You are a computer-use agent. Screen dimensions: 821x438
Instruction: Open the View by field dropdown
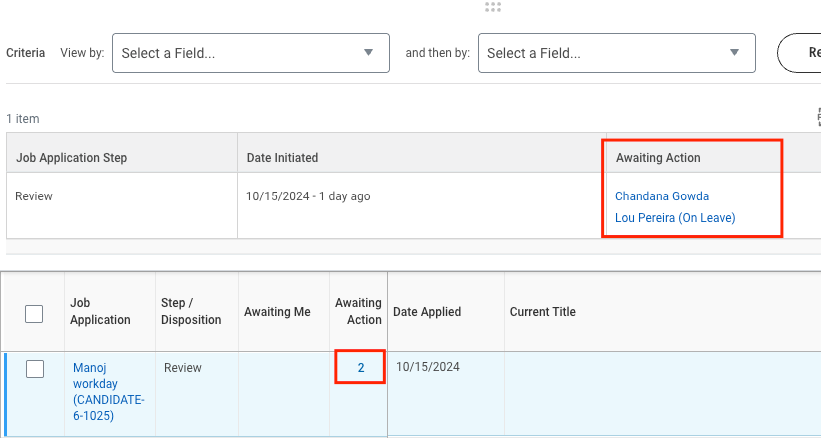251,53
